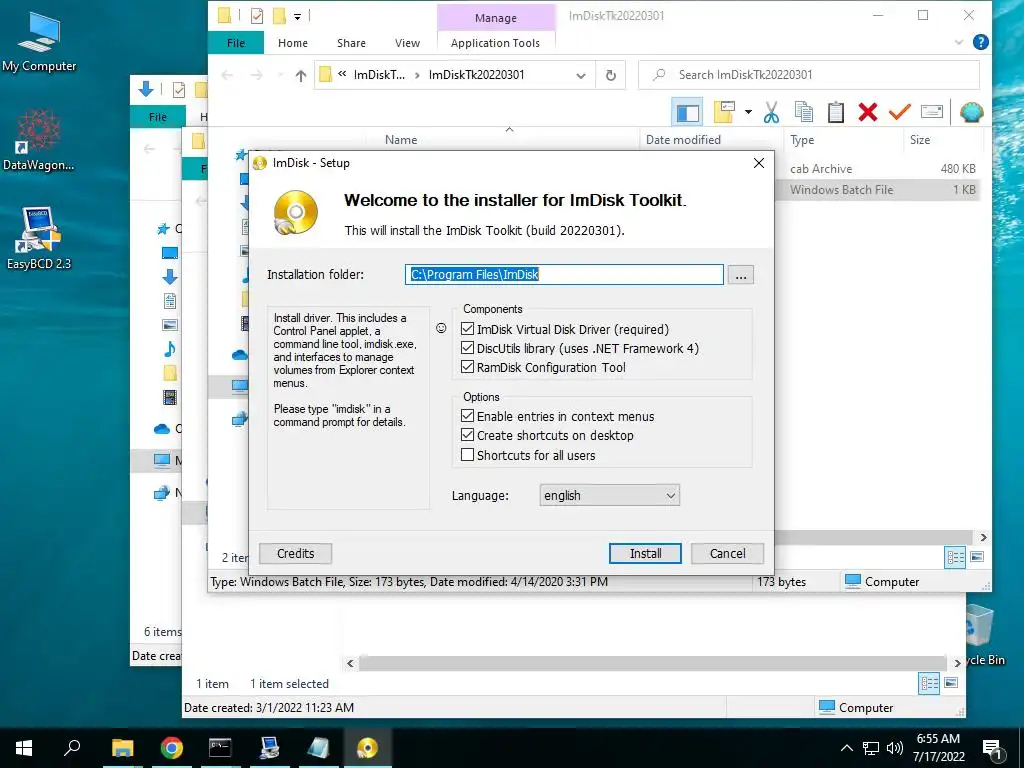
Task: Show hidden system tray icons
Action: (846, 748)
